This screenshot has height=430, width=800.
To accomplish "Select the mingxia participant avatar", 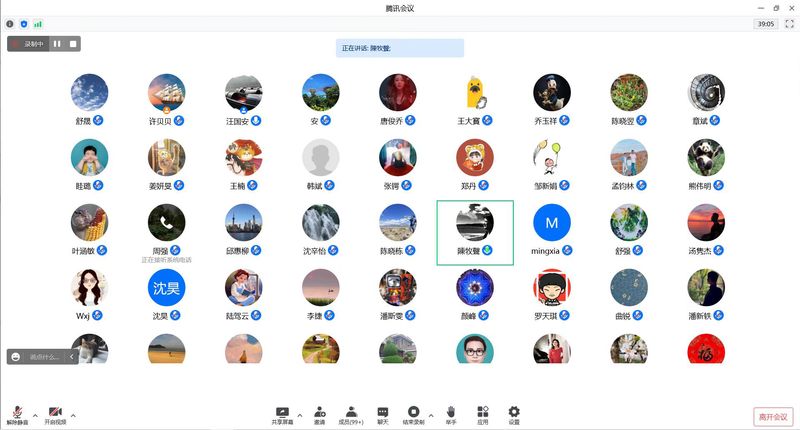I will tap(552, 223).
